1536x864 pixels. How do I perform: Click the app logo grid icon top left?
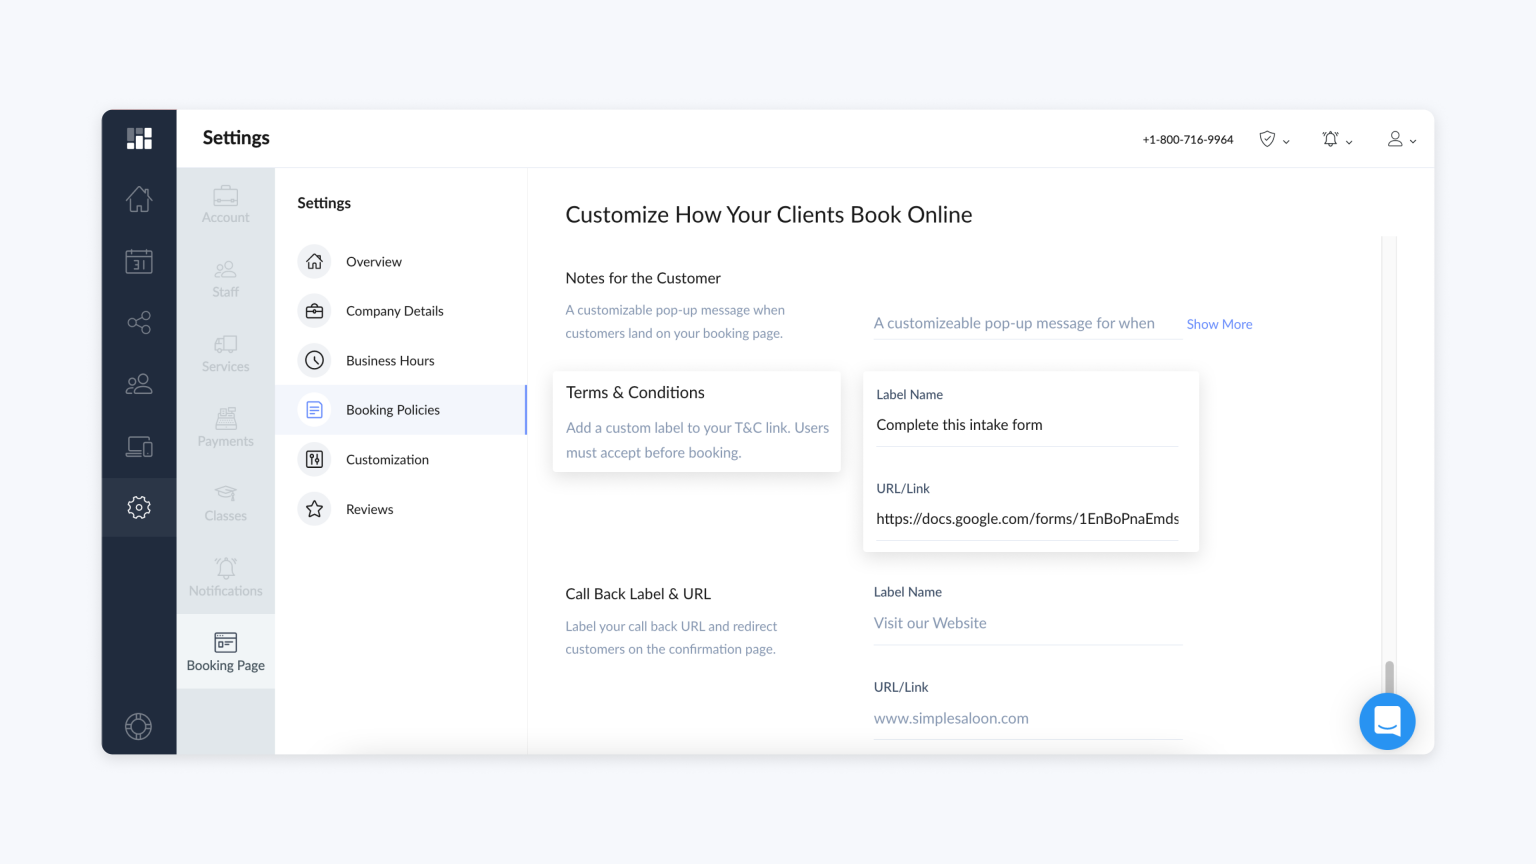point(139,138)
